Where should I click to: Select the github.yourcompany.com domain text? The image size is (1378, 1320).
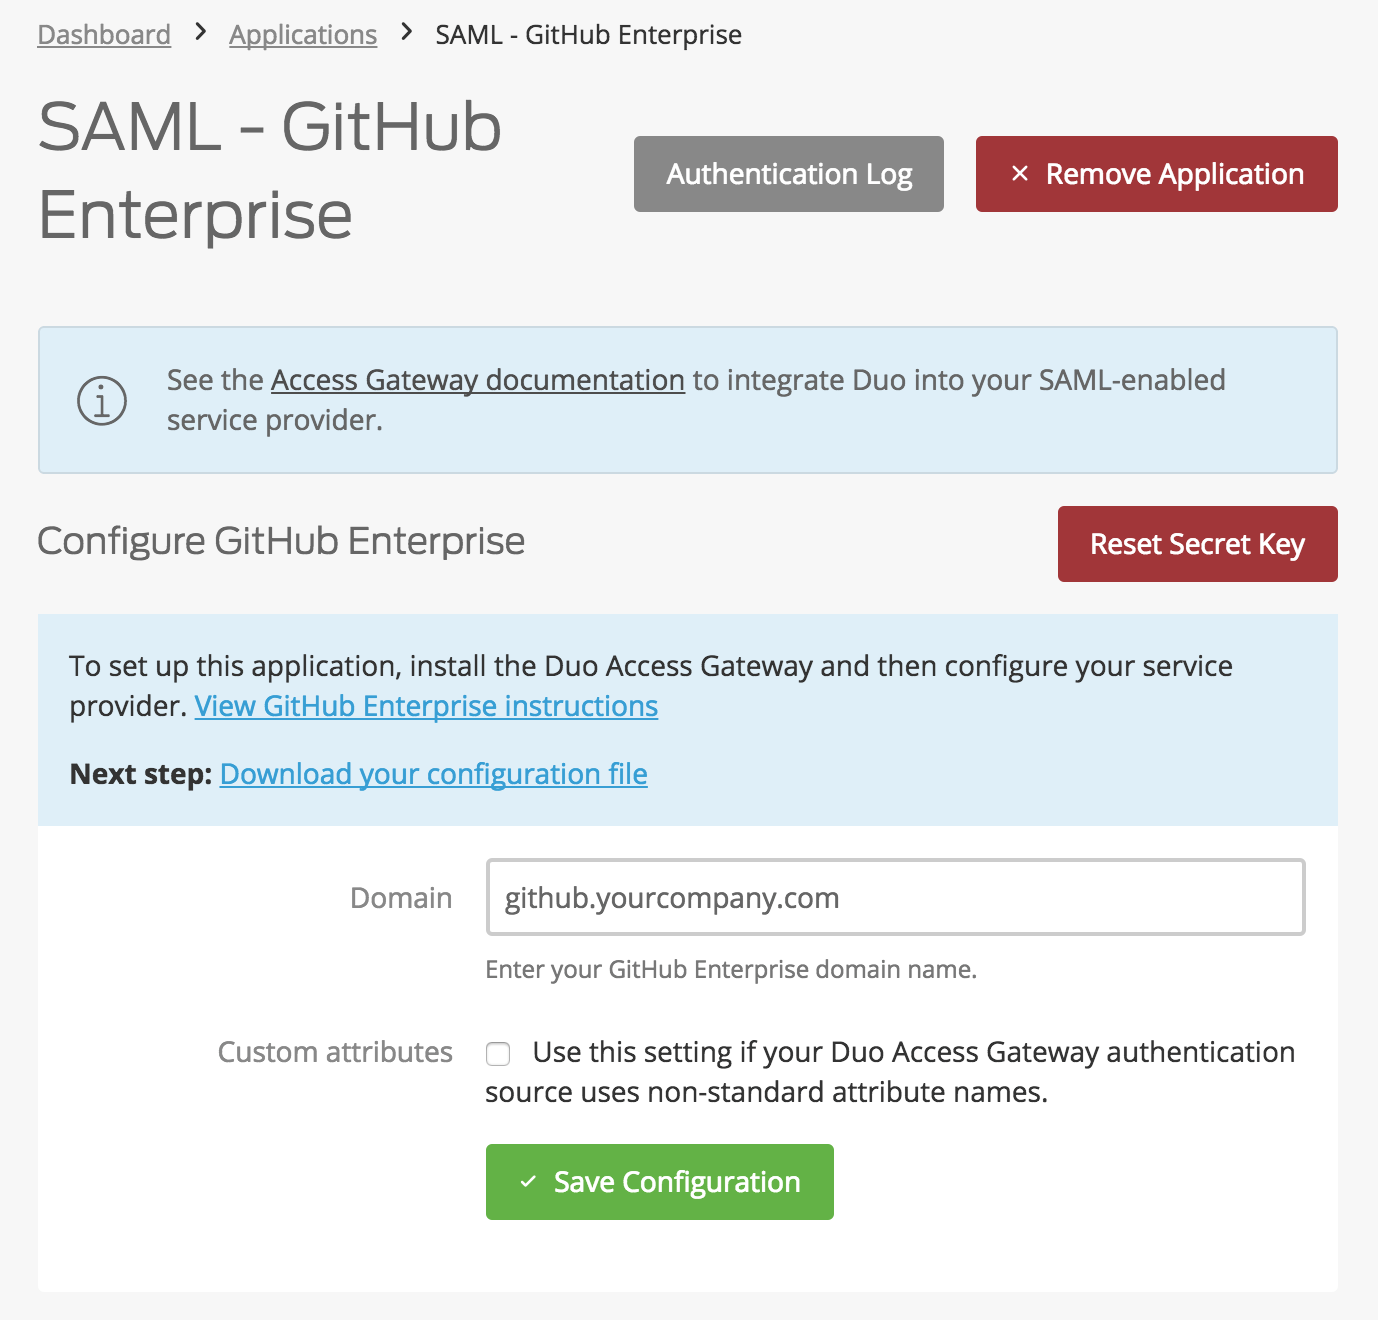pyautogui.click(x=671, y=897)
